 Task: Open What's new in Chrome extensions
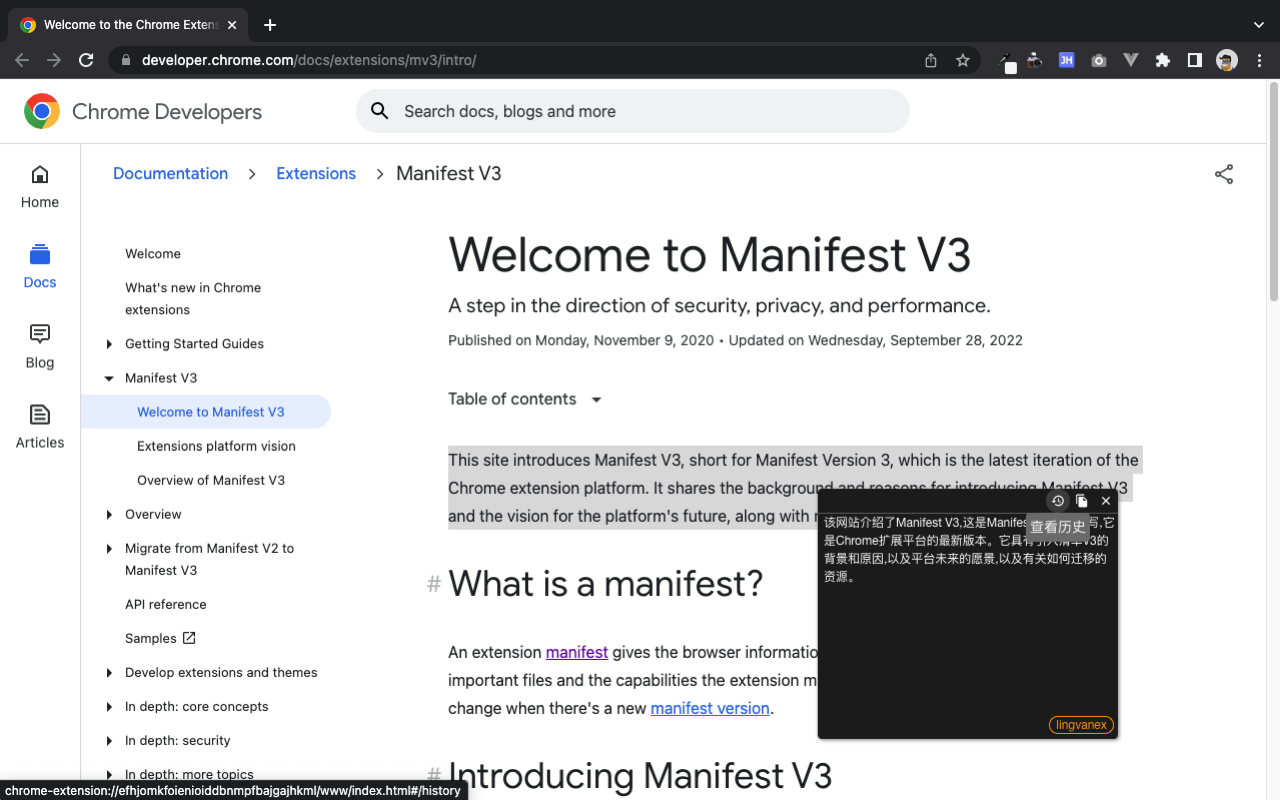click(x=193, y=299)
